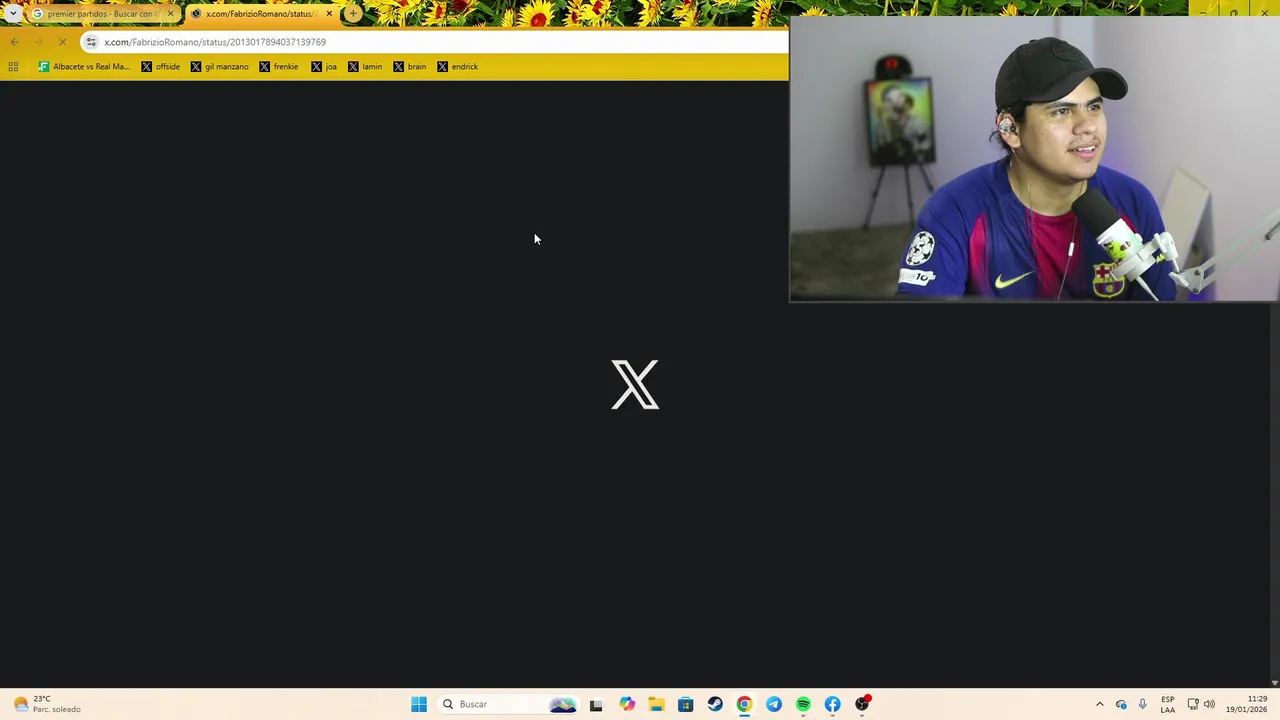
Task: Launch Copilot from the taskbar
Action: coord(627,704)
